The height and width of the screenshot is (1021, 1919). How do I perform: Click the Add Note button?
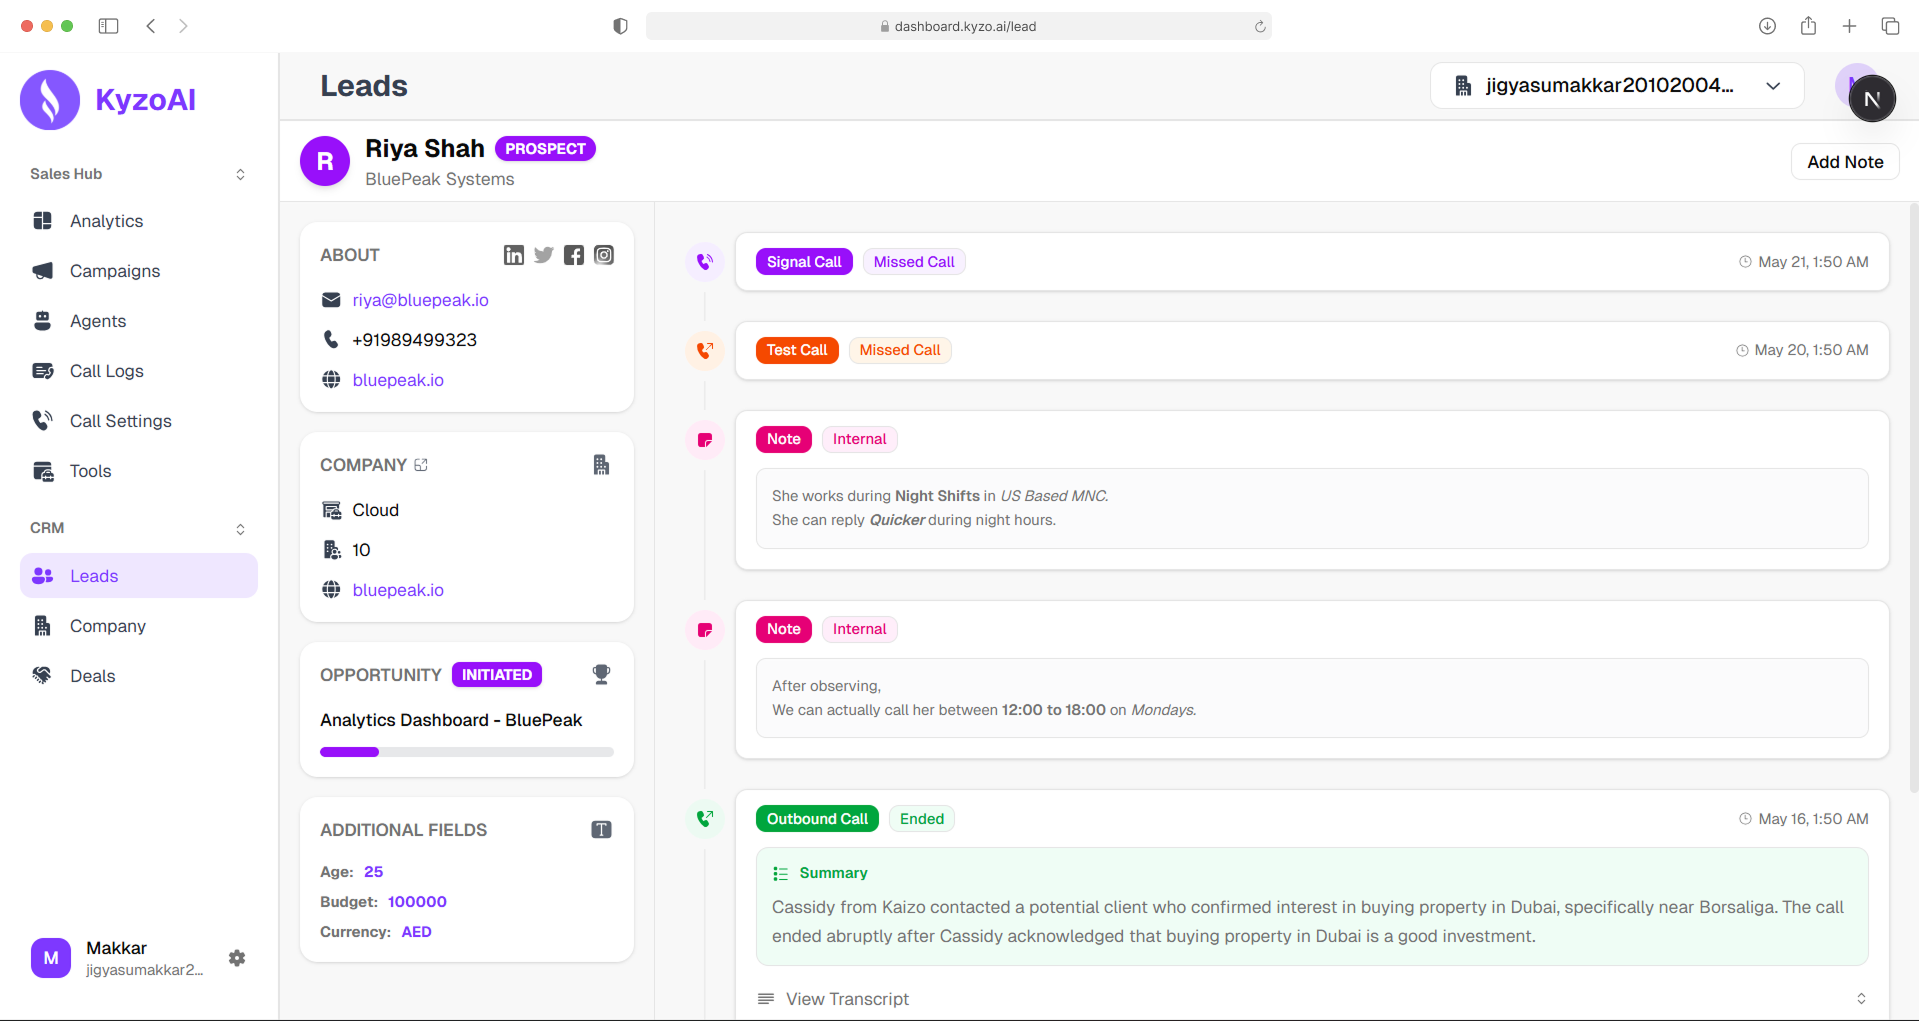[1844, 162]
